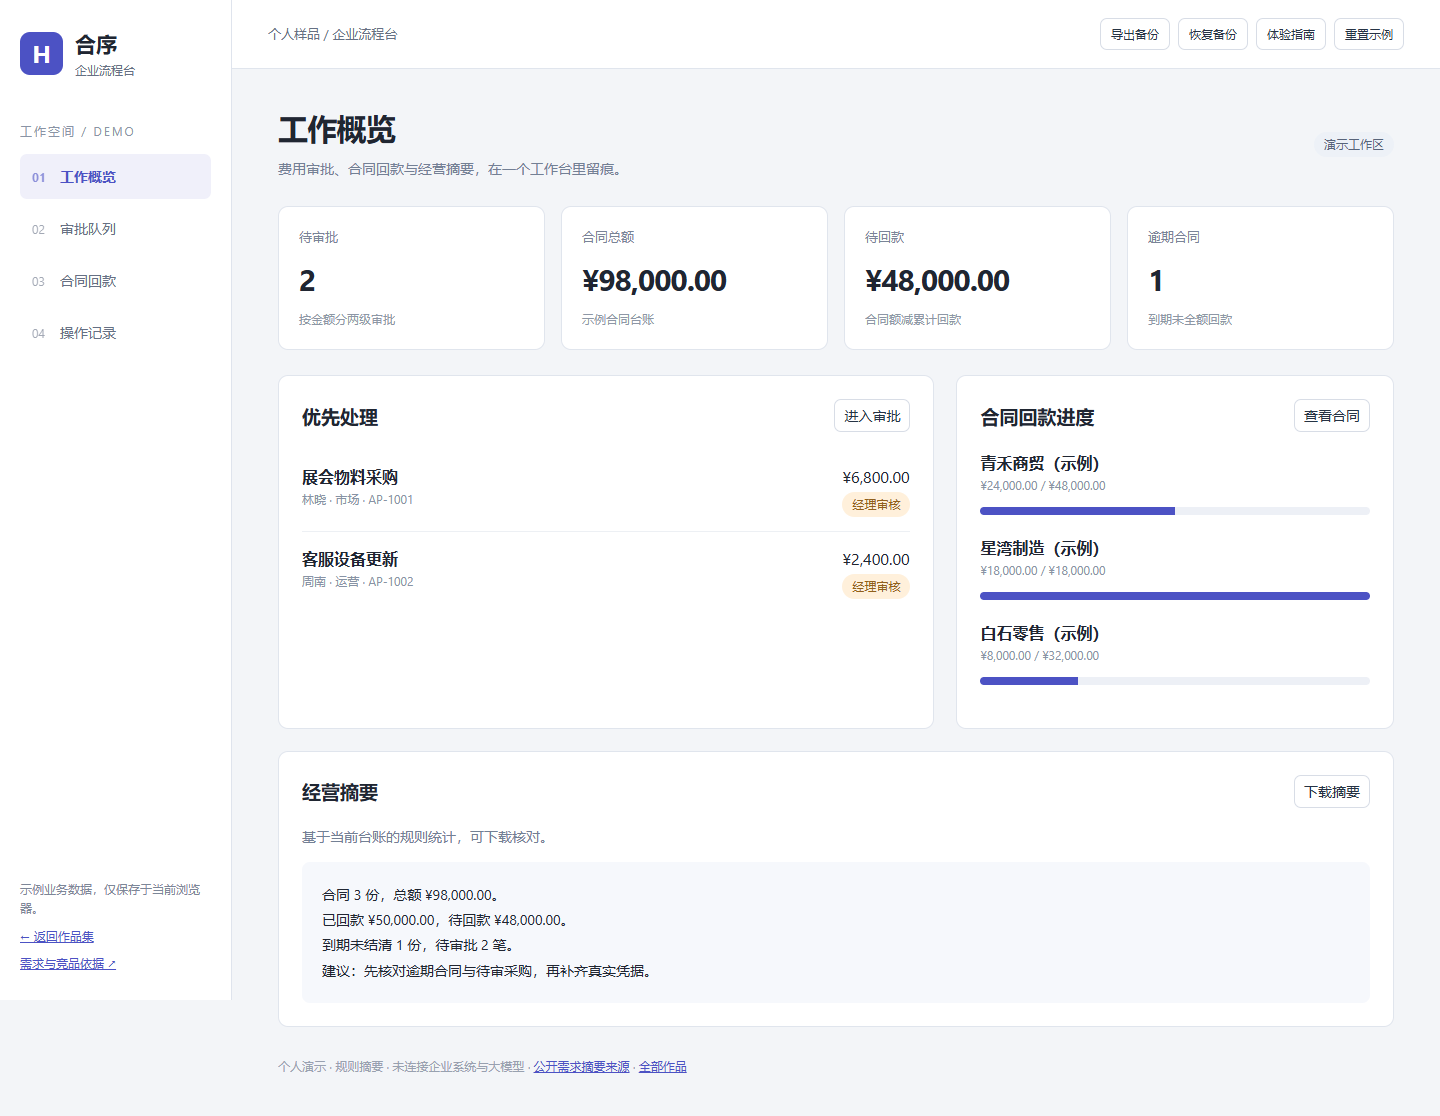Viewport: 1440px width, 1116px height.
Task: Click 查看合同 in 合同回款进度 panel
Action: (1332, 416)
